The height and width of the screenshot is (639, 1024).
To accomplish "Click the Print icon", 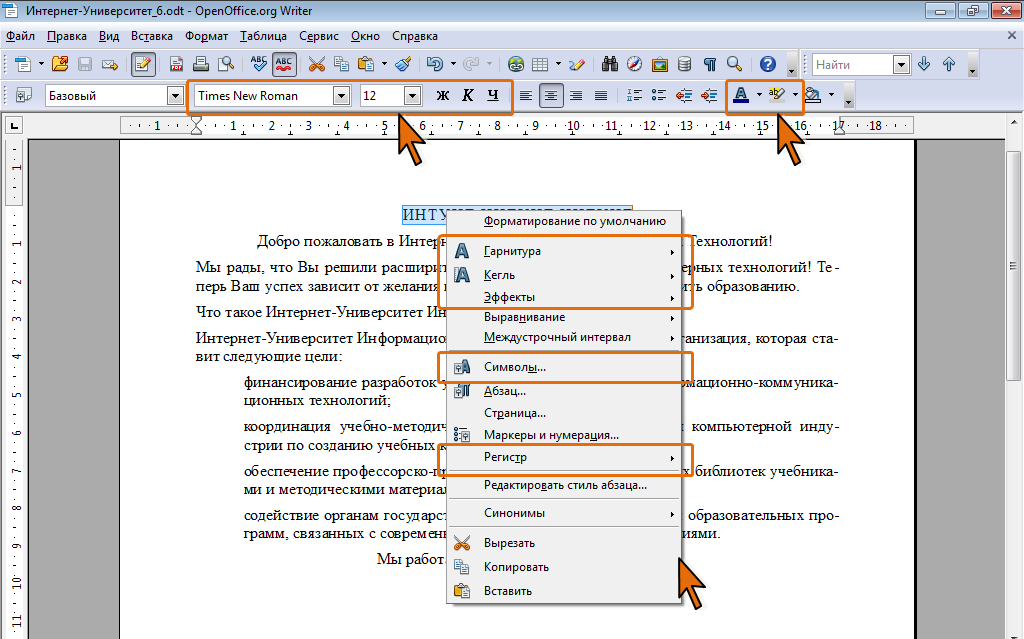I will point(201,64).
